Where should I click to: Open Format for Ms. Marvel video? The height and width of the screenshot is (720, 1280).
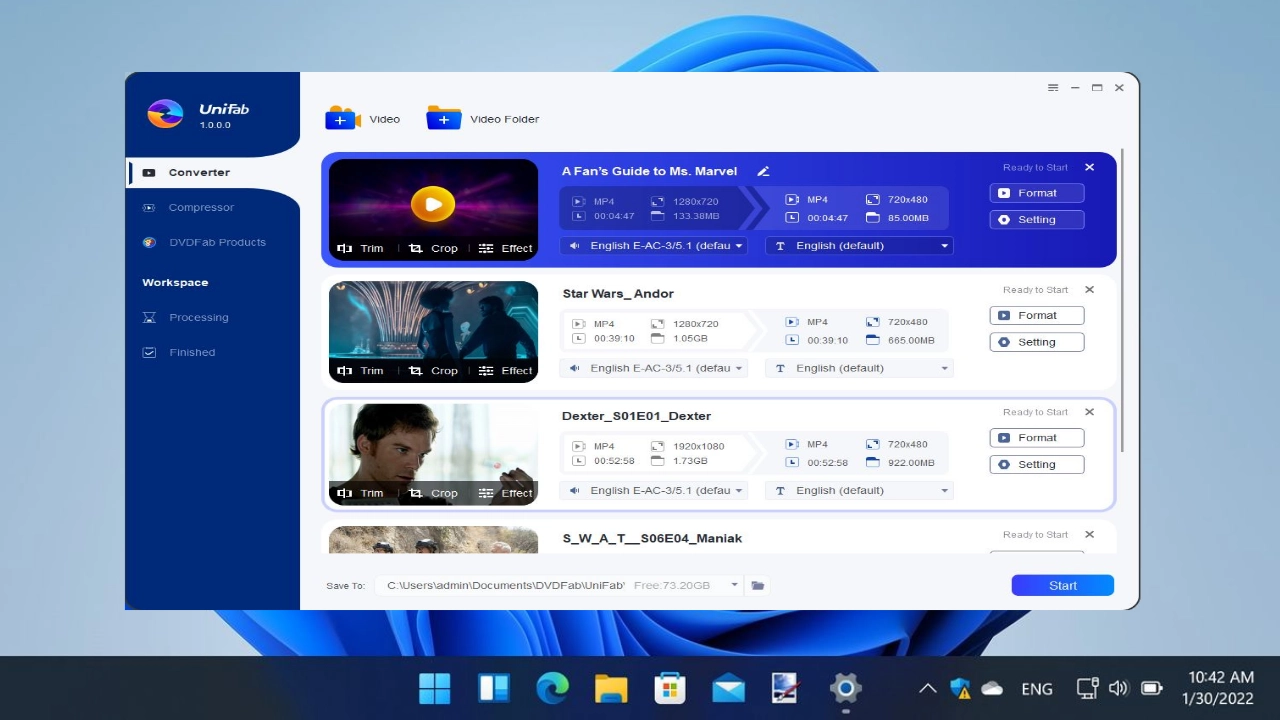(1037, 193)
